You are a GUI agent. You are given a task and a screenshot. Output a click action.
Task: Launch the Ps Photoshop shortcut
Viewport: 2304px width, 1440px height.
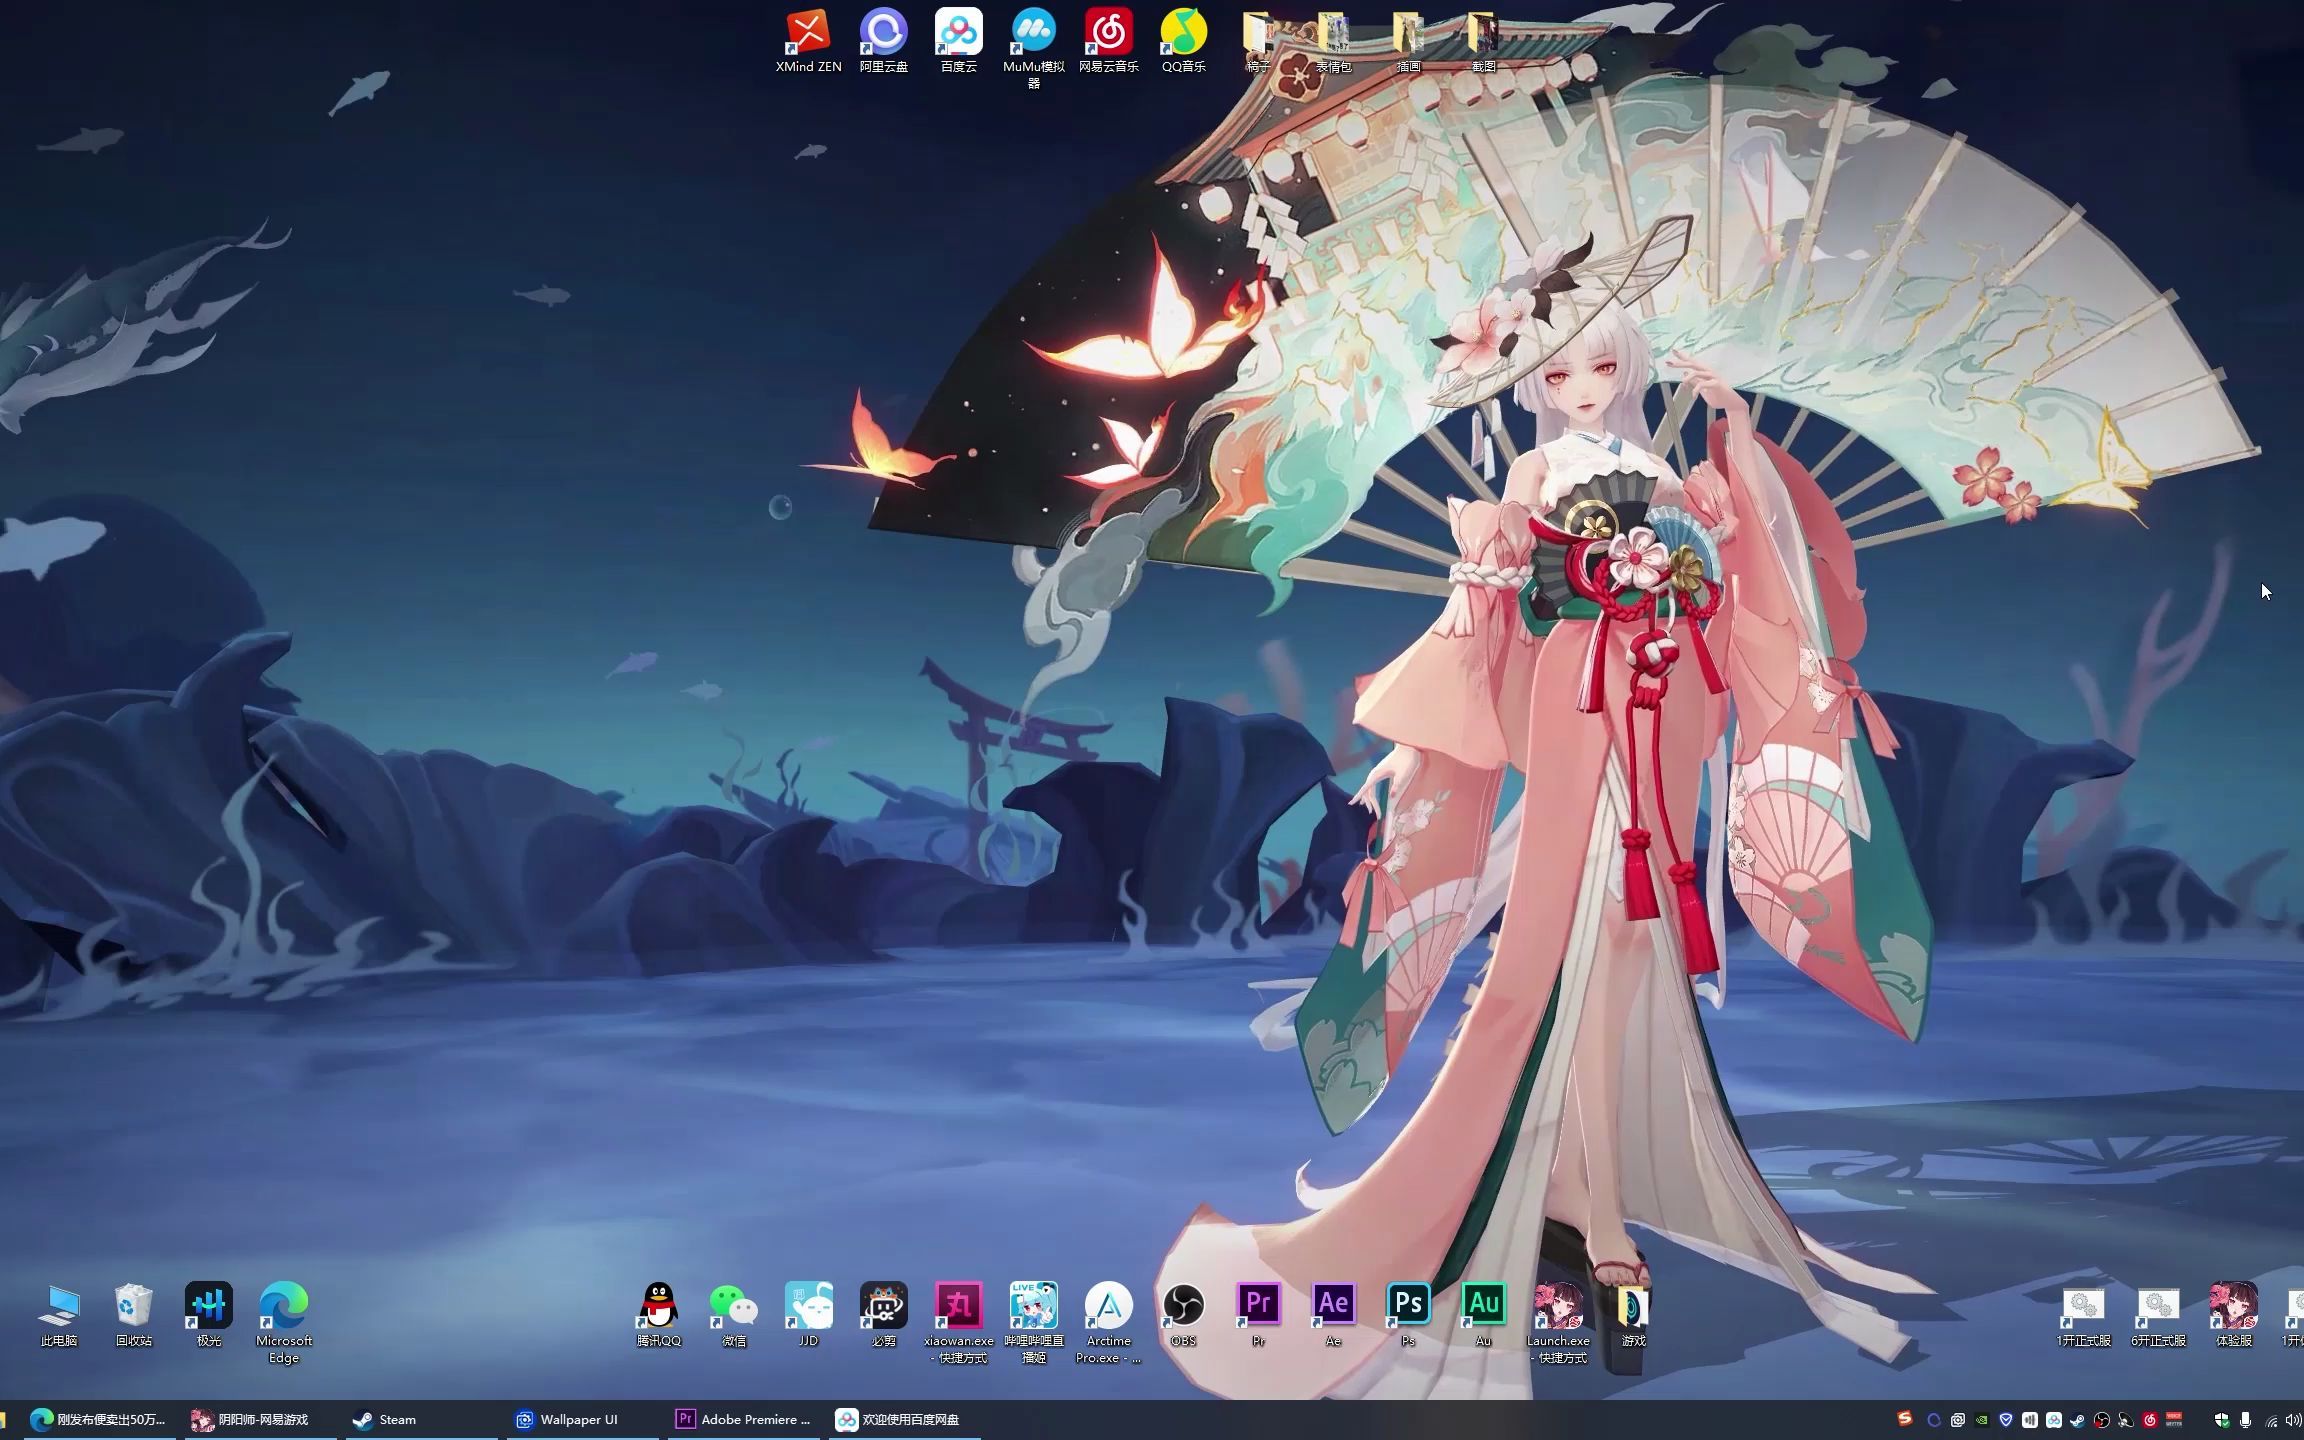(1408, 1316)
